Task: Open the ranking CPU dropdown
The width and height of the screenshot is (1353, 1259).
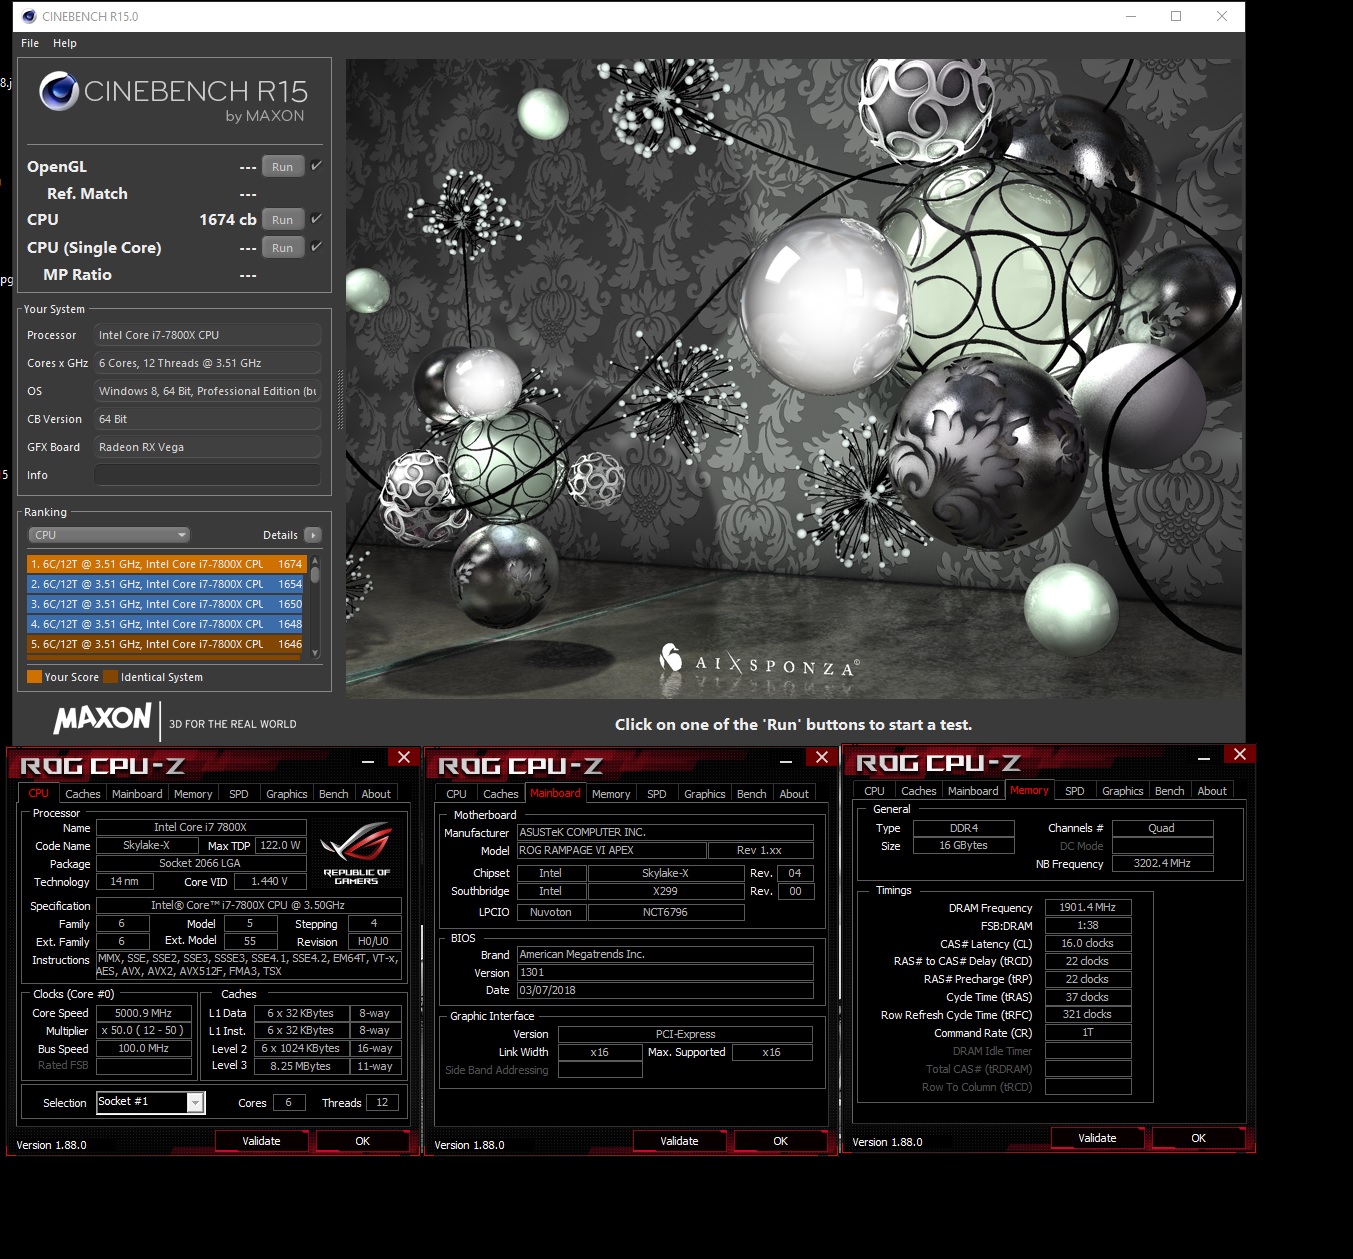Action: pos(108,535)
